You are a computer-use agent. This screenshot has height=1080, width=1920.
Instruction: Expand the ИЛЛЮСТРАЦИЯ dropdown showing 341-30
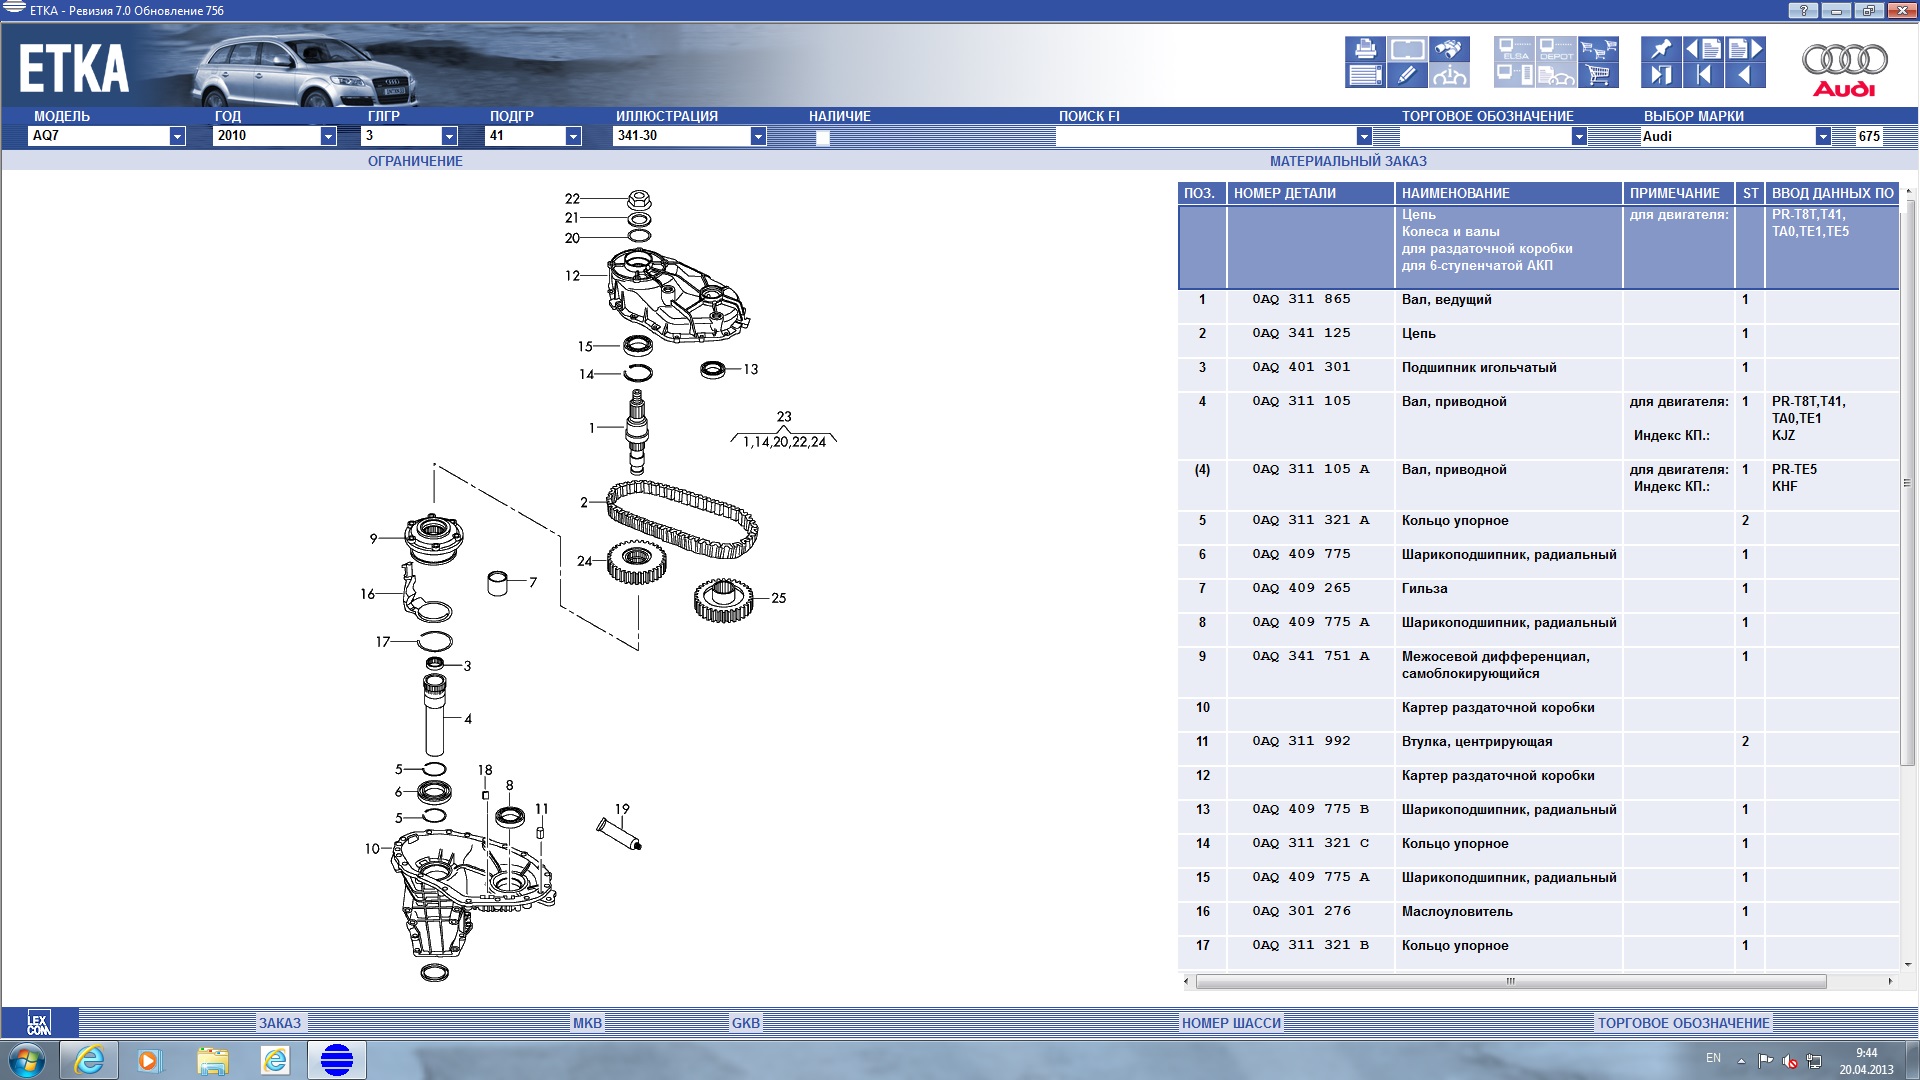(758, 136)
